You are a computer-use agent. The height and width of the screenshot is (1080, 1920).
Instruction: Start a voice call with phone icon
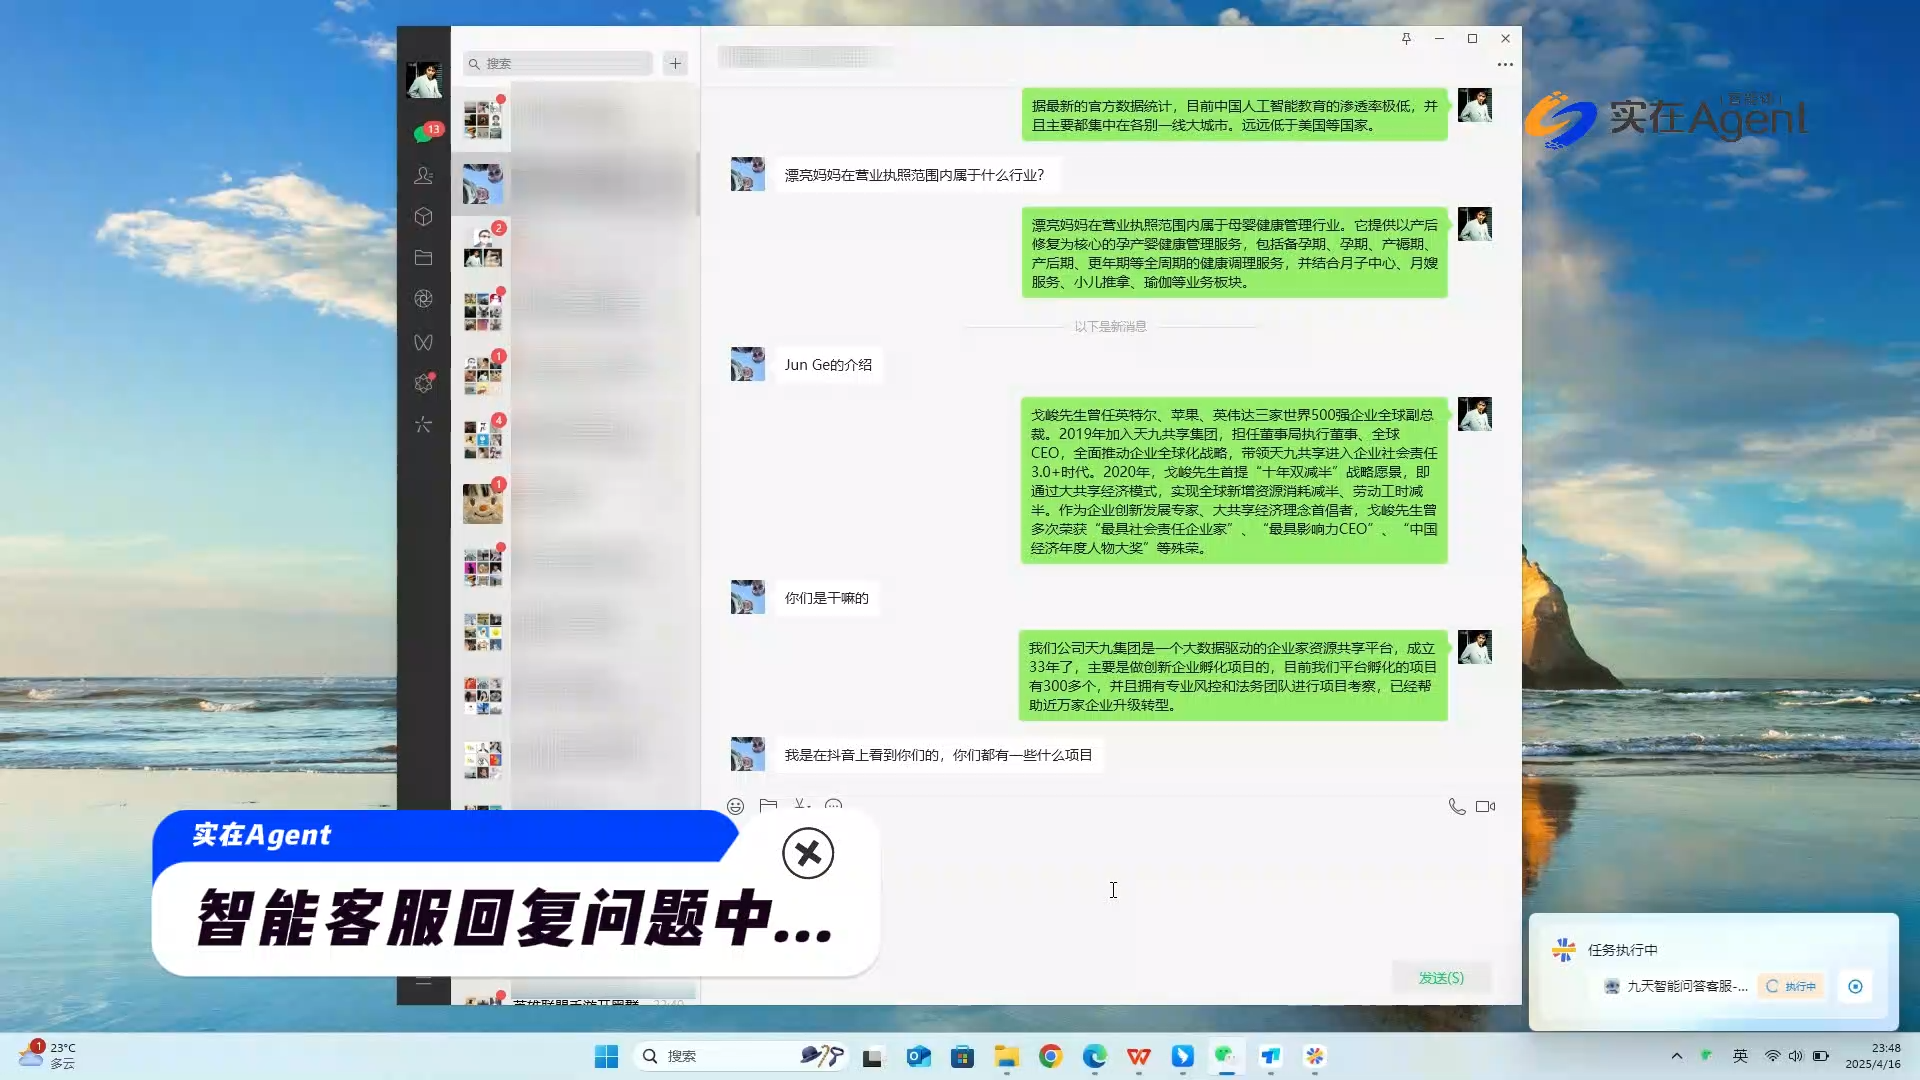[x=1457, y=806]
